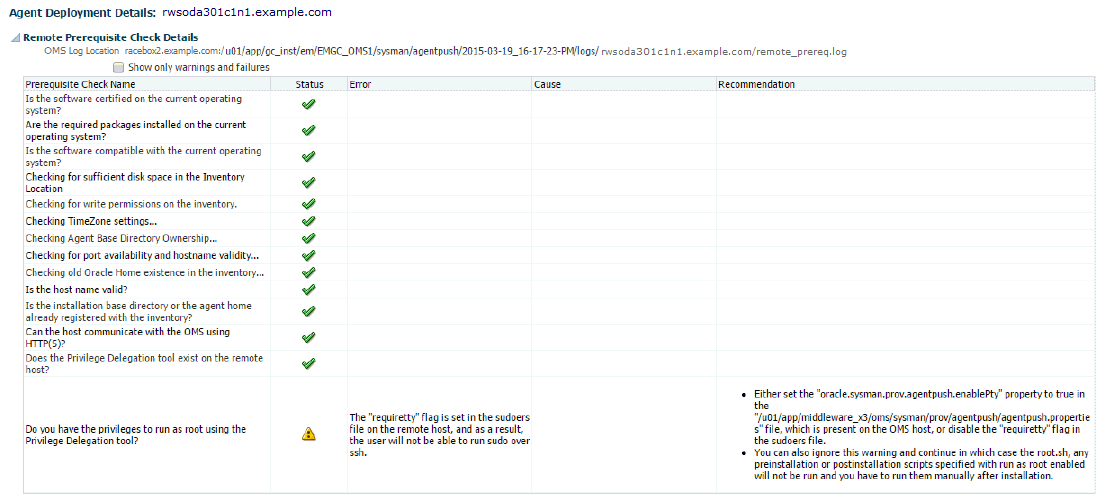Select 'Checking for sufficient disk space' text
1096x497 pixels.
click(135, 182)
